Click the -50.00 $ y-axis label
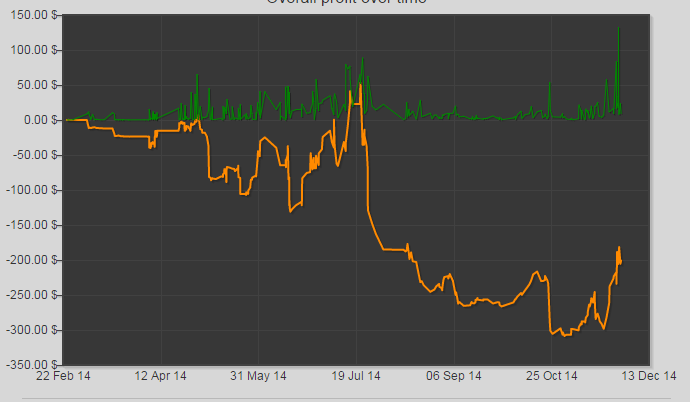 [36, 155]
